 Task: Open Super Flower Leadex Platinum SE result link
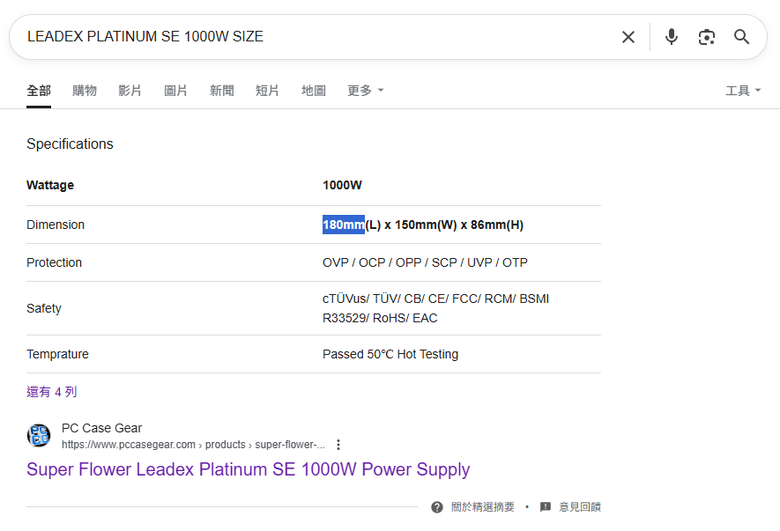248,469
